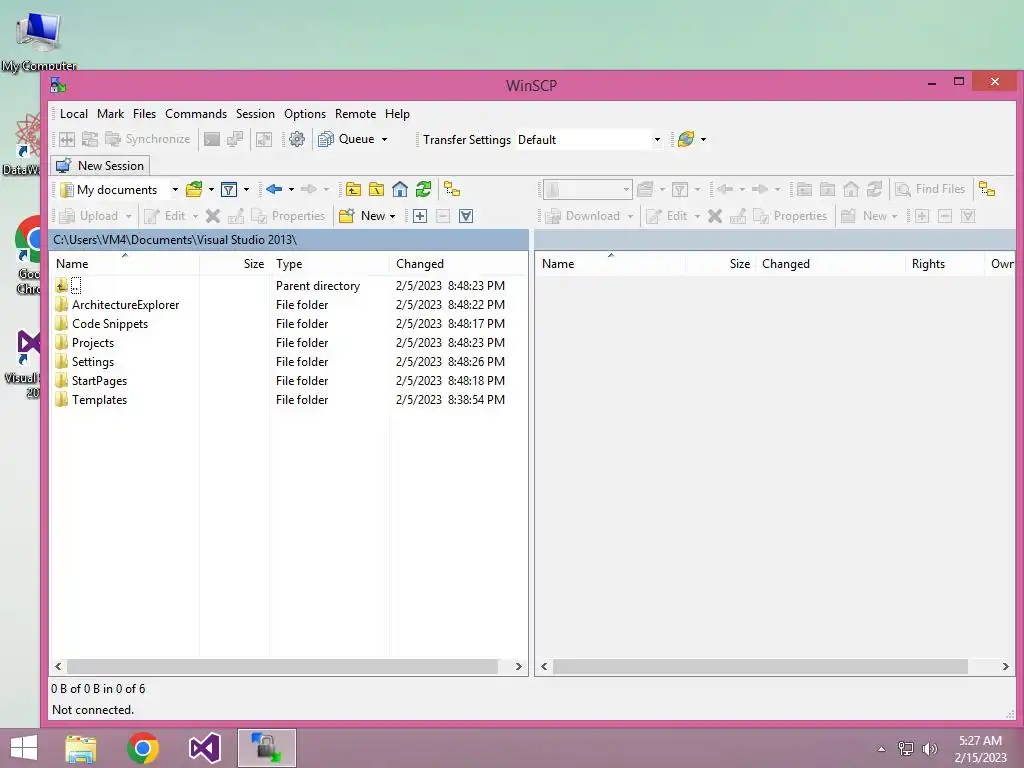Image resolution: width=1024 pixels, height=768 pixels.
Task: Click the local Unselect Files minus icon
Action: pos(443,216)
